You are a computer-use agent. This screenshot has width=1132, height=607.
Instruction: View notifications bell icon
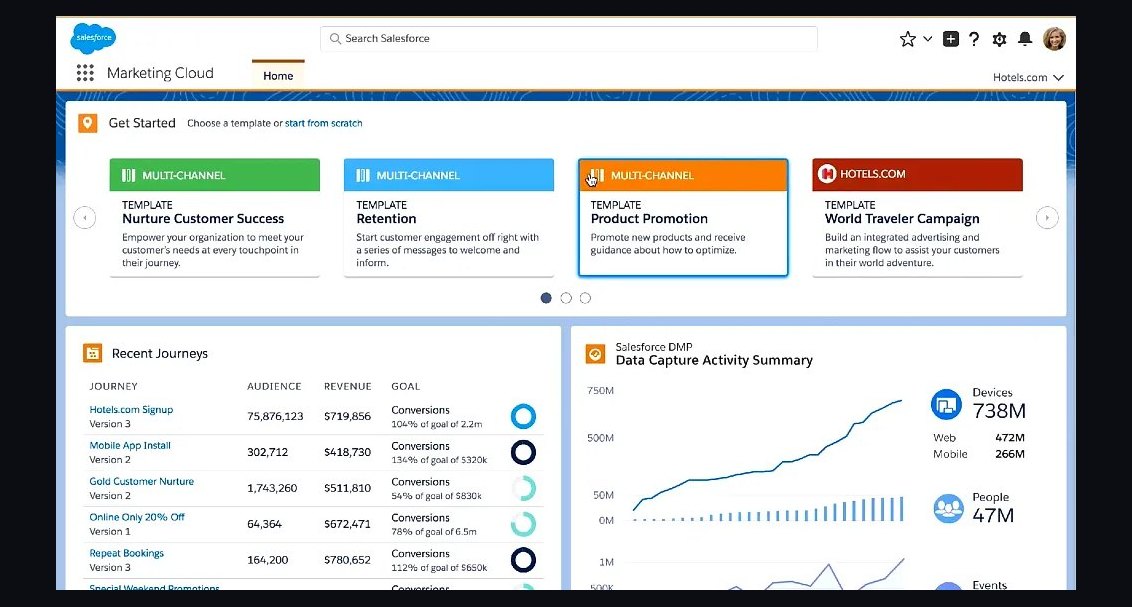pyautogui.click(x=1024, y=39)
